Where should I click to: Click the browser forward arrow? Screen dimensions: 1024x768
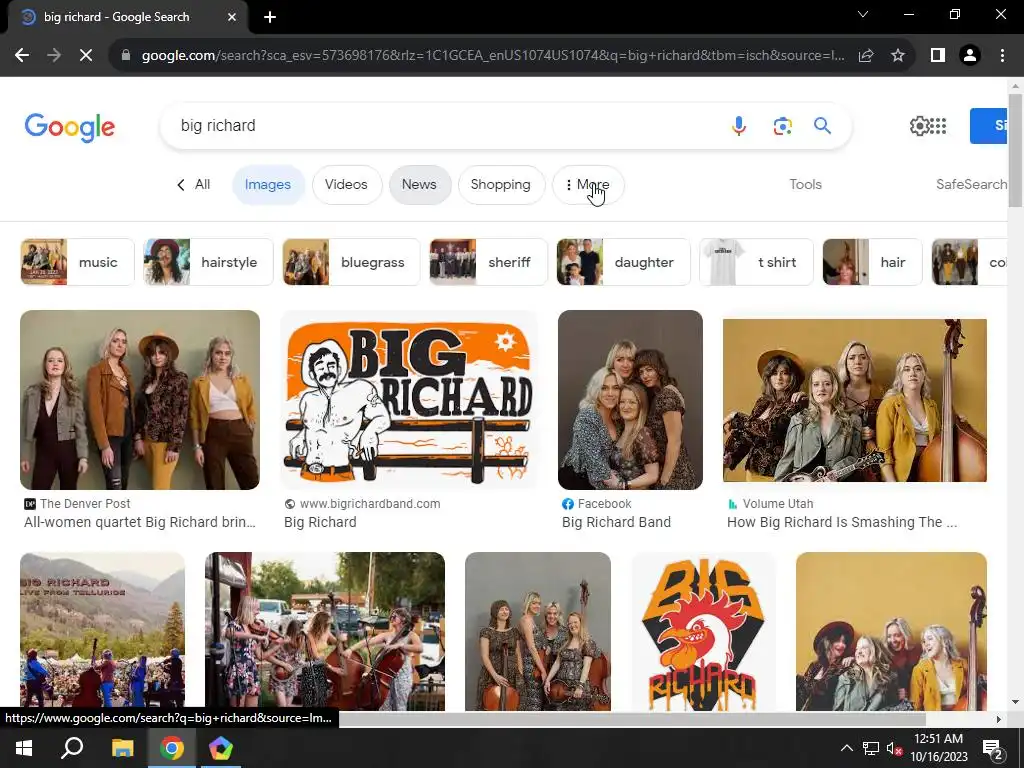click(54, 56)
